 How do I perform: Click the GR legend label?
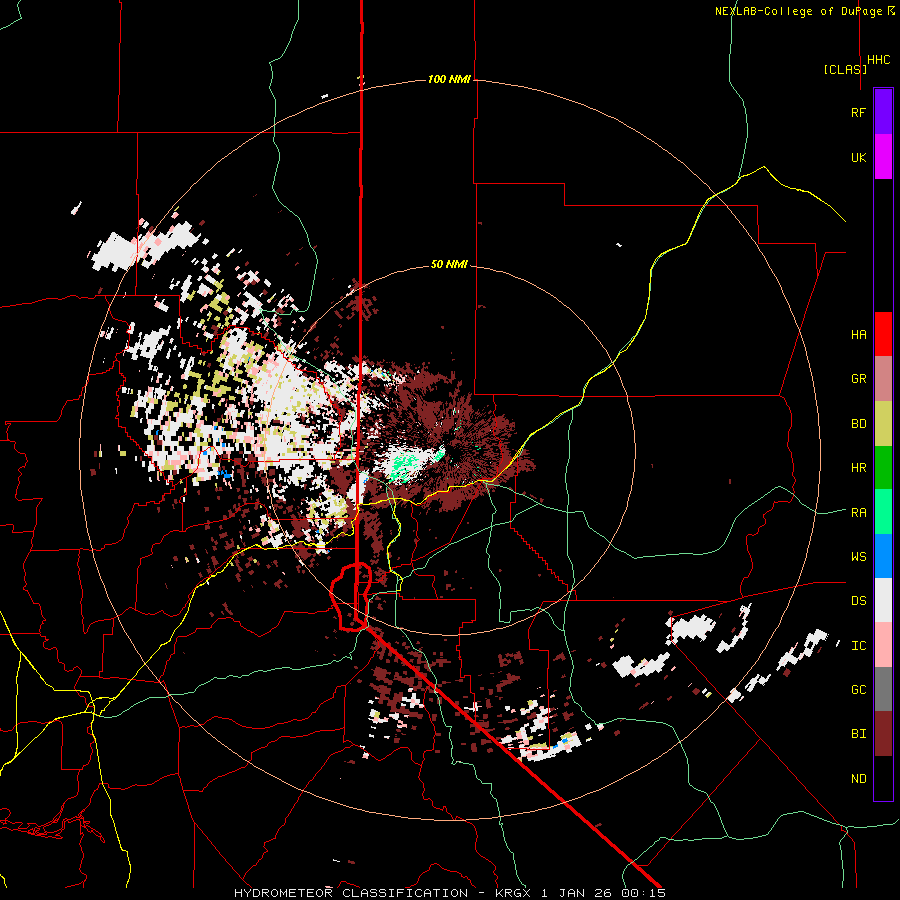point(858,379)
